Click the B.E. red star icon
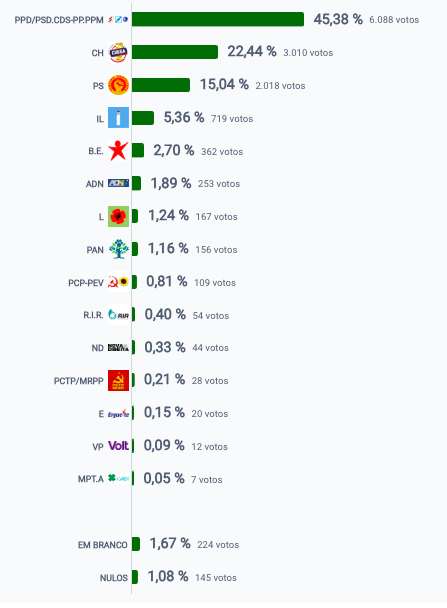The width and height of the screenshot is (447, 608). point(118,150)
